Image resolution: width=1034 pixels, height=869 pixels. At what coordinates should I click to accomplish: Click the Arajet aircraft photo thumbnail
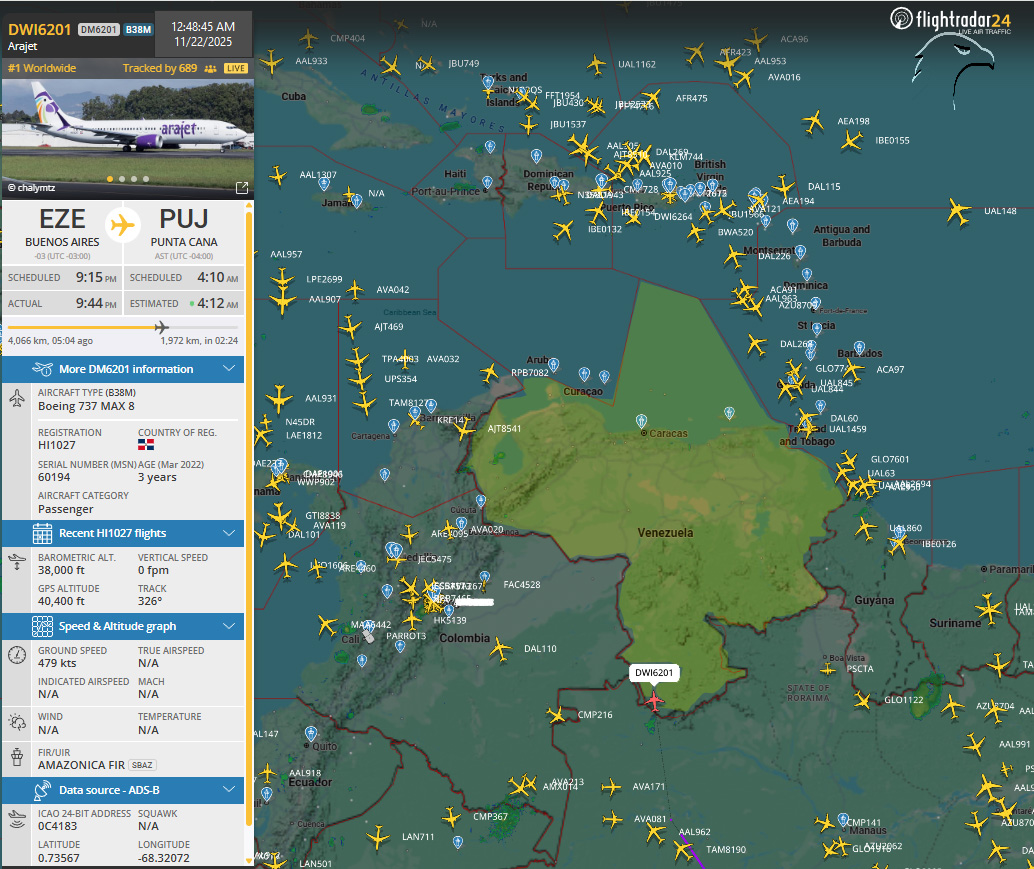[x=128, y=139]
